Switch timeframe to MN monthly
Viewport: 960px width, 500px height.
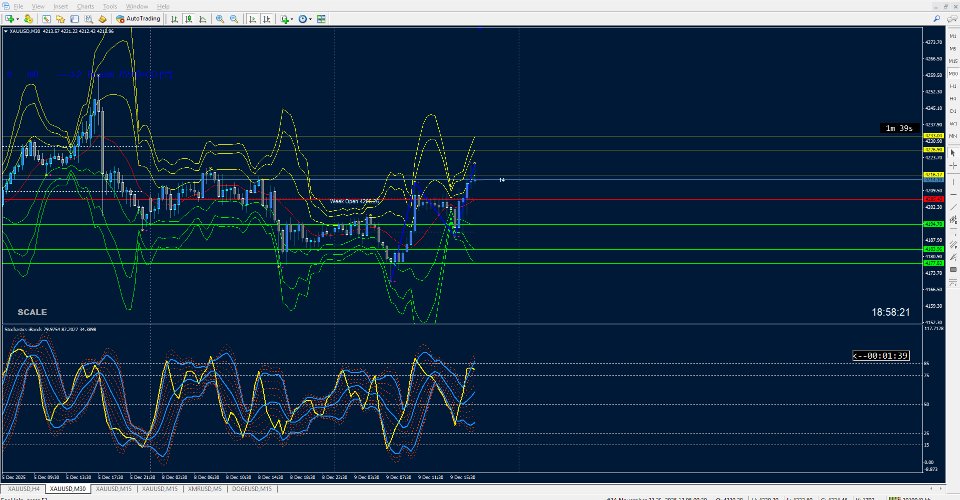click(x=953, y=136)
